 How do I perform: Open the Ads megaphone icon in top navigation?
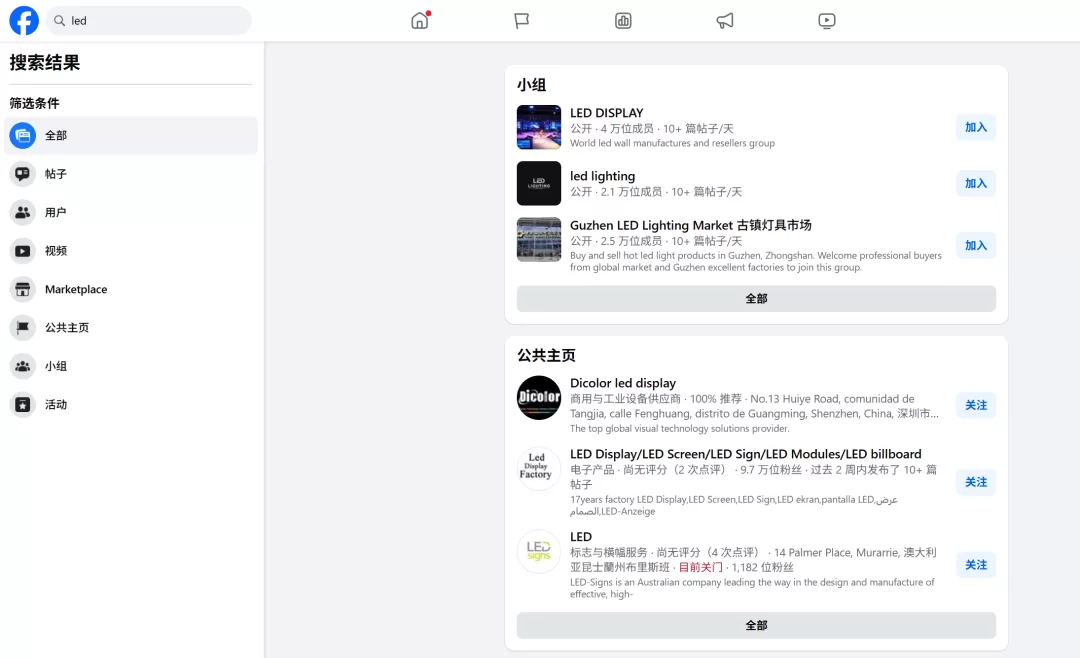(725, 21)
